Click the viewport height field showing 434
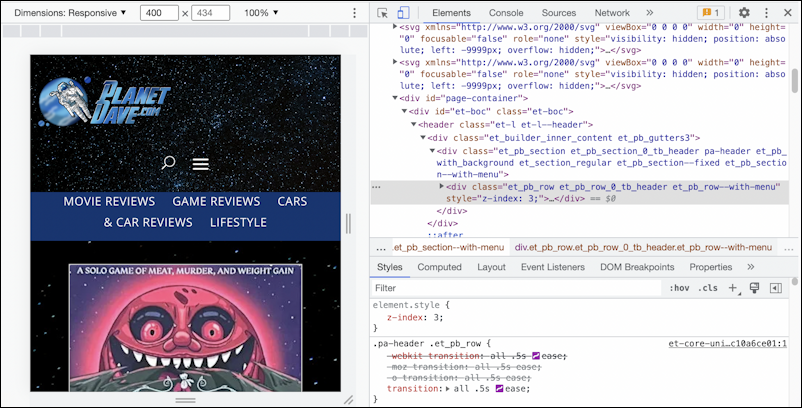Screen dimensions: 802x408 click(x=210, y=13)
